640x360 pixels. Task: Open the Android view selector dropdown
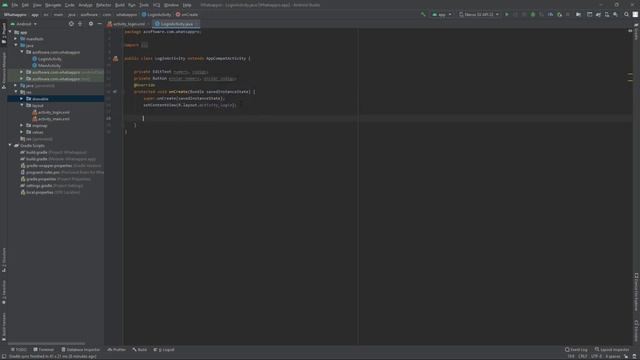[24, 24]
